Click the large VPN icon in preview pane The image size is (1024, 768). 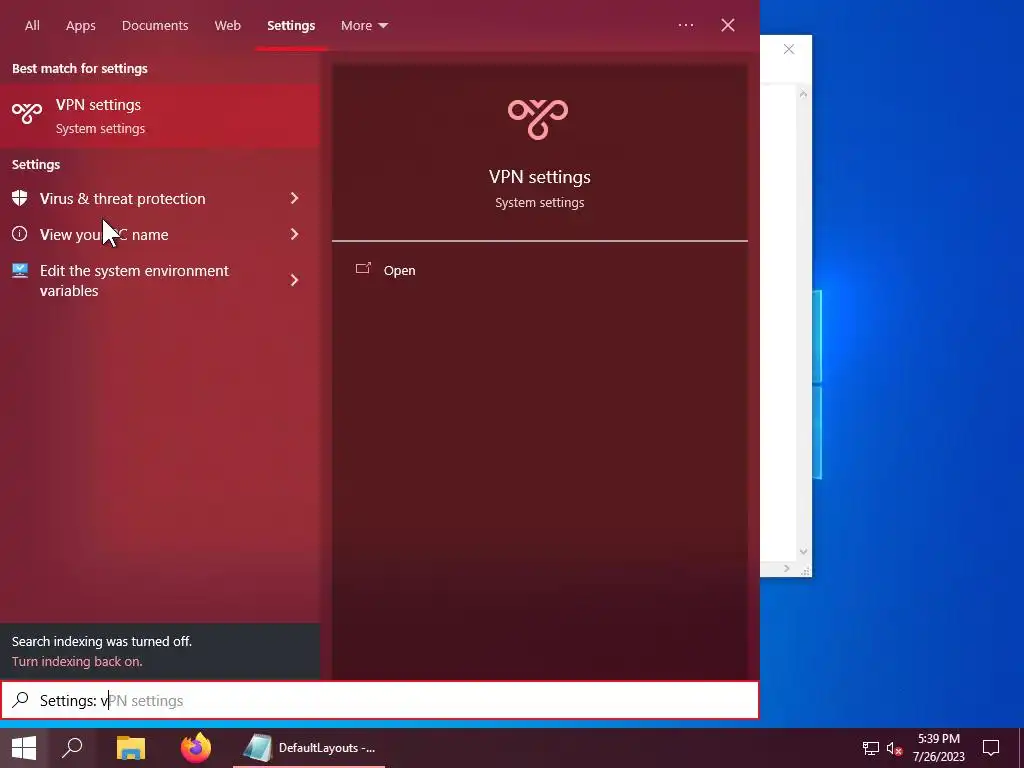[538, 119]
